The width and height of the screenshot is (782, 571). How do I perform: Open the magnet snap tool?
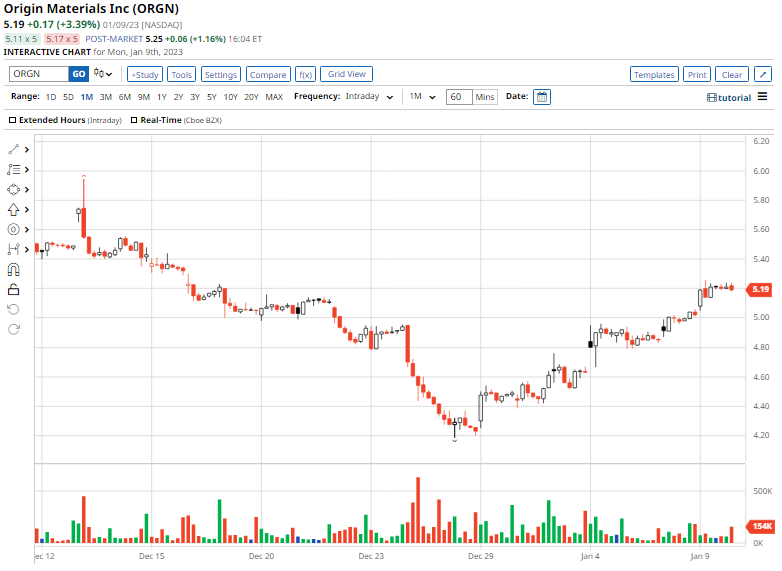point(13,270)
